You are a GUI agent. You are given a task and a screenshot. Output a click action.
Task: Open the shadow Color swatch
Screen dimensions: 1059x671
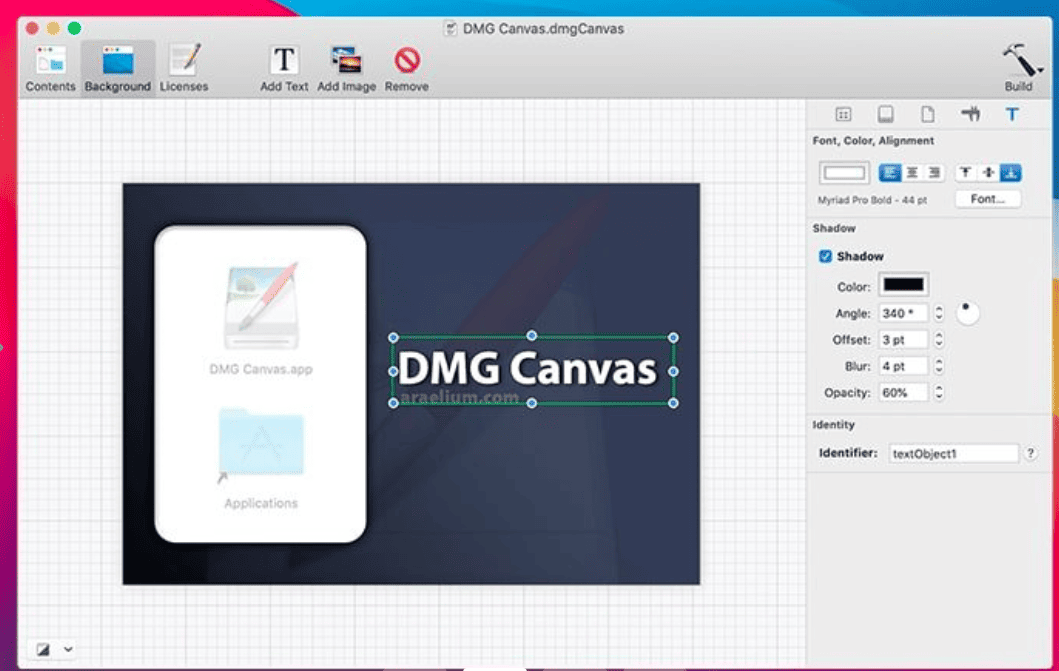tap(903, 285)
